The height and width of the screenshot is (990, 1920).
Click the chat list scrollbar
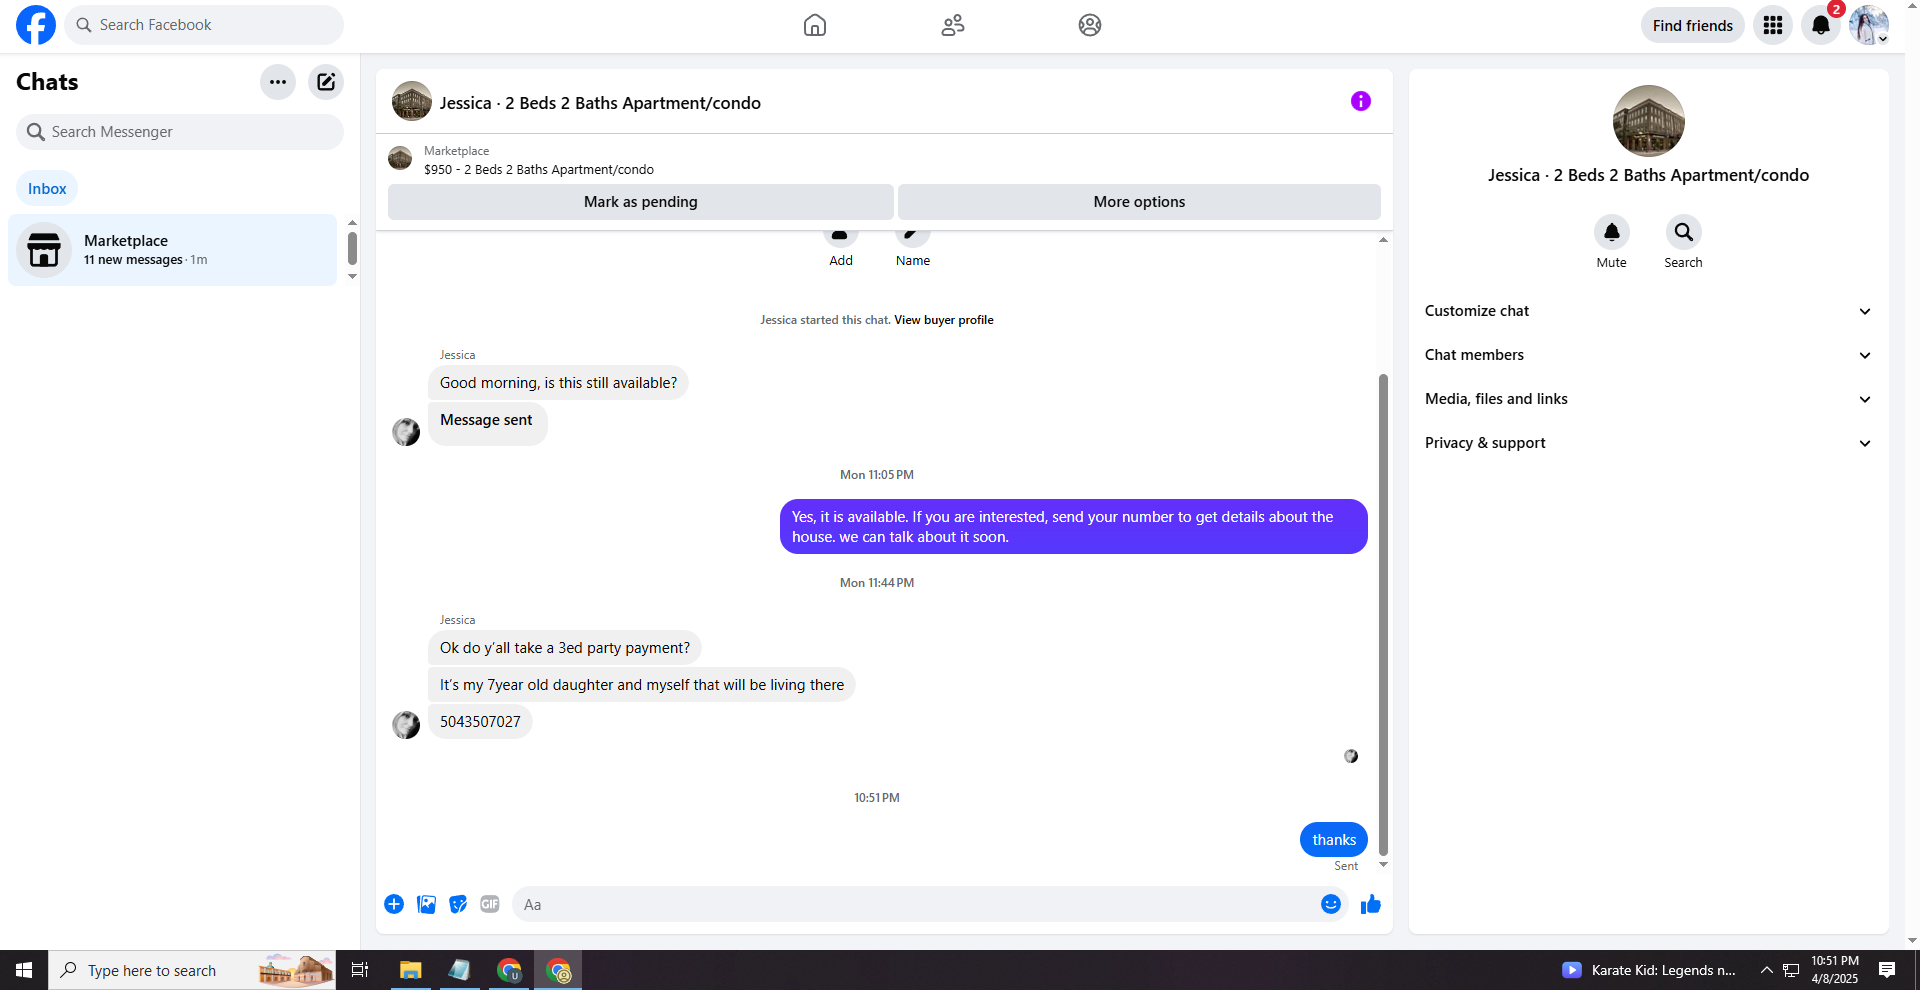pos(352,248)
